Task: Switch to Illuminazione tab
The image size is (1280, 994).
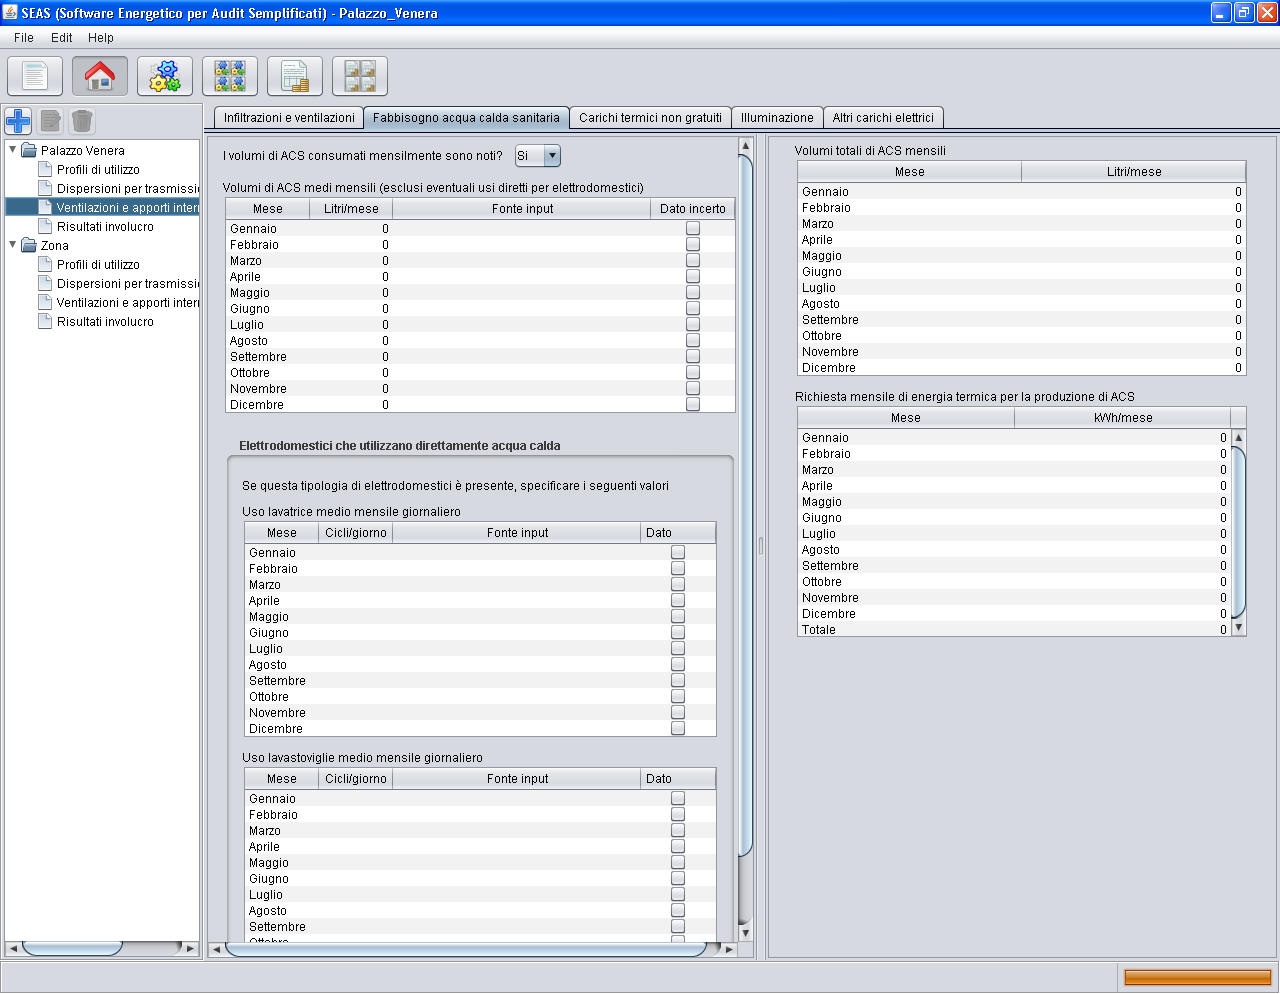Action: [777, 118]
